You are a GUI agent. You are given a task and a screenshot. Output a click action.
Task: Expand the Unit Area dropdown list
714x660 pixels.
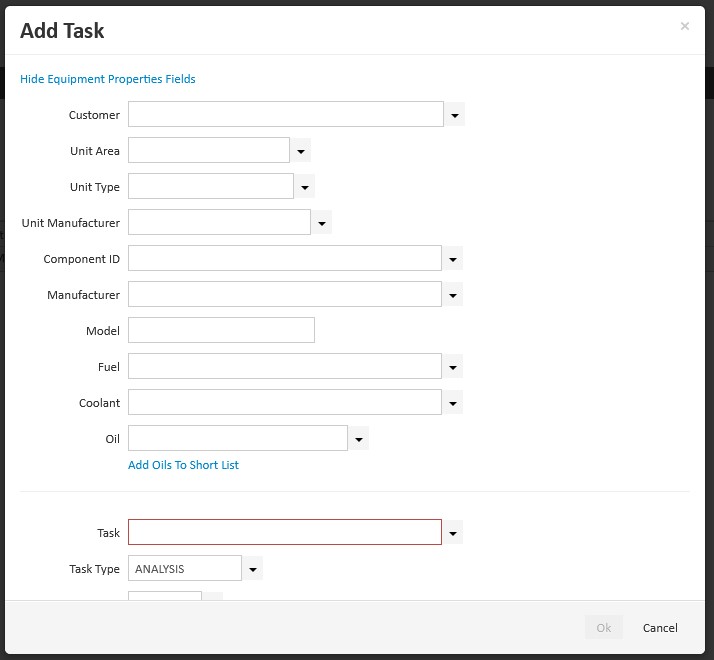coord(301,151)
